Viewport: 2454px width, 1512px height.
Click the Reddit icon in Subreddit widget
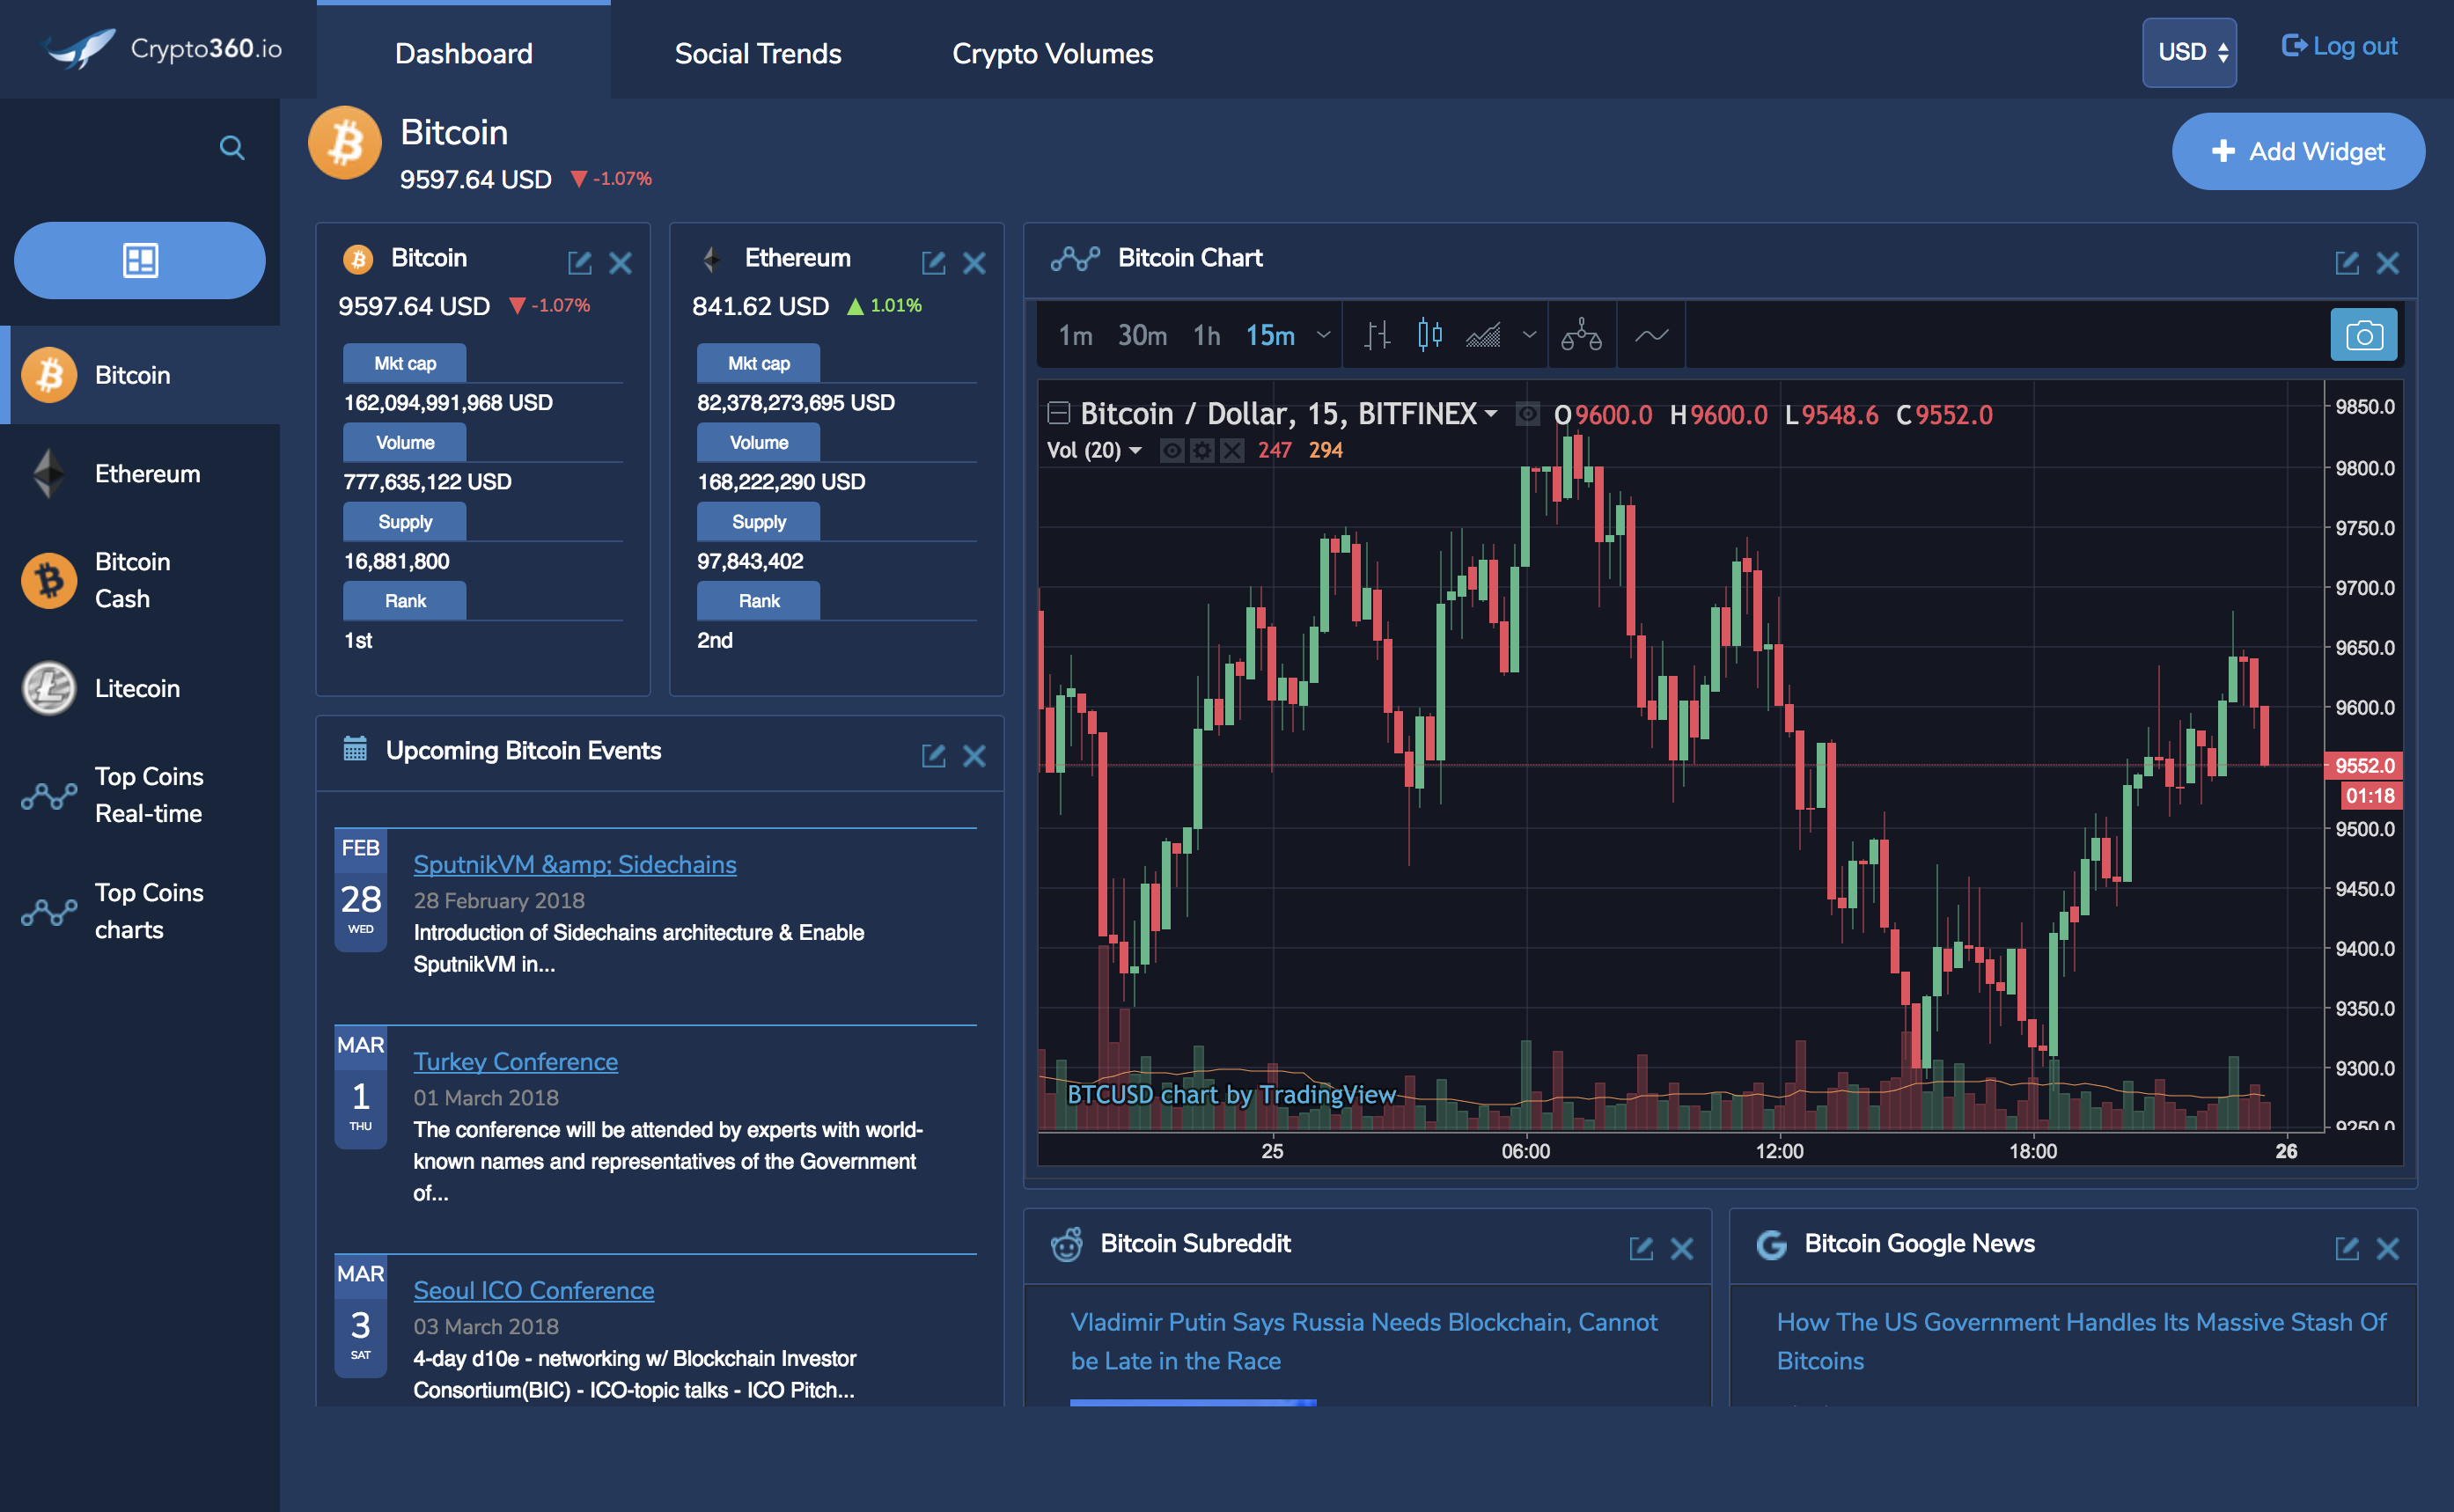click(x=1067, y=1244)
